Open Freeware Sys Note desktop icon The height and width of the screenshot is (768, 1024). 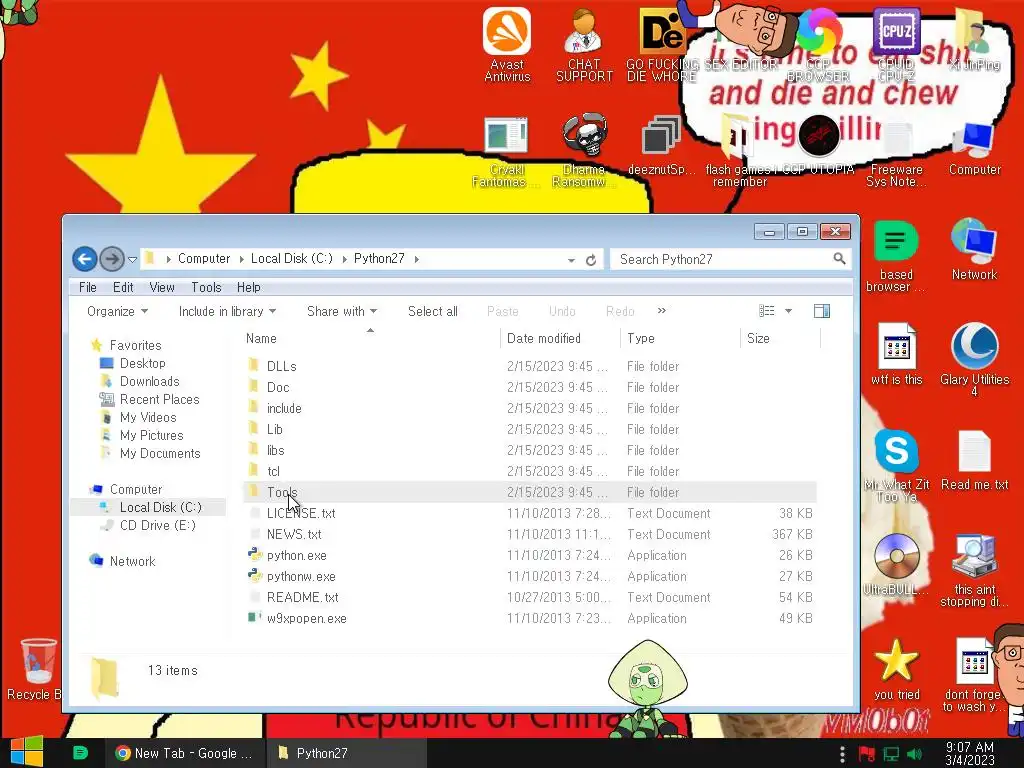897,153
